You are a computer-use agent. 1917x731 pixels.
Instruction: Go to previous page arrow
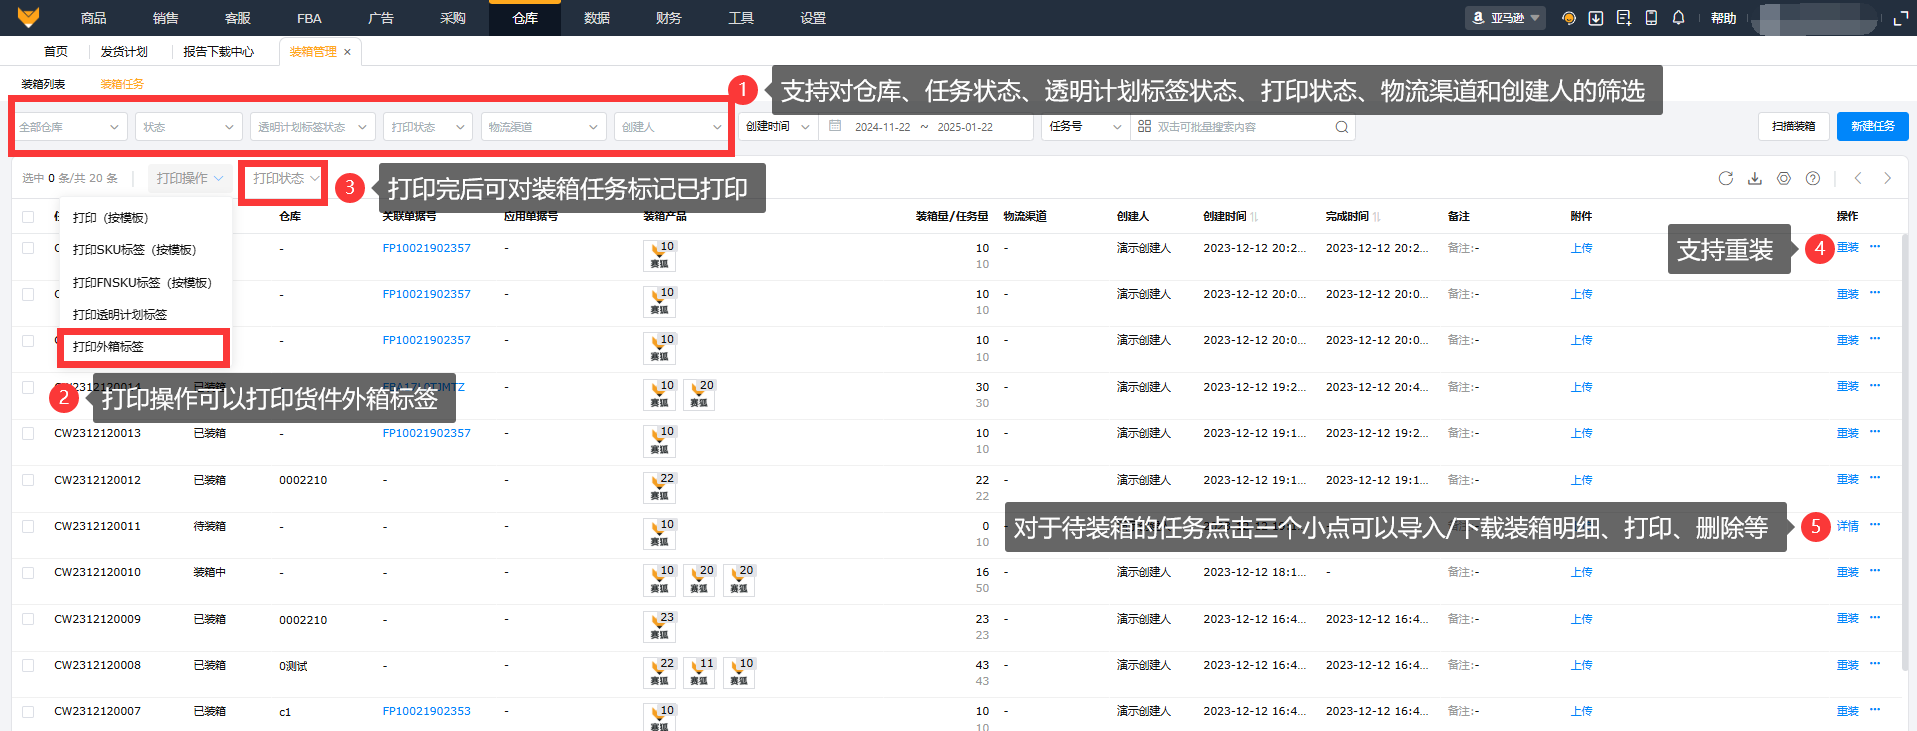pos(1858,178)
